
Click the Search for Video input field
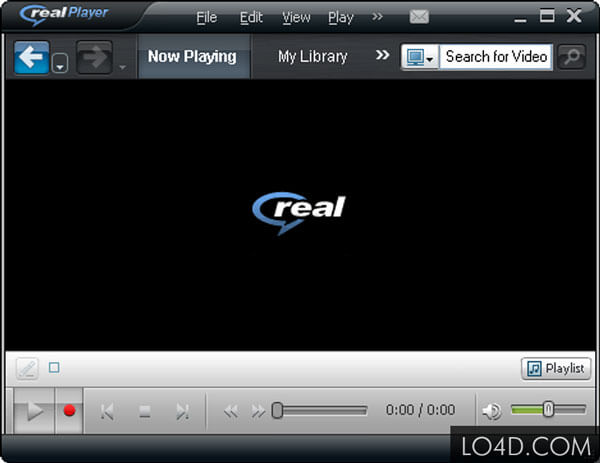click(496, 57)
